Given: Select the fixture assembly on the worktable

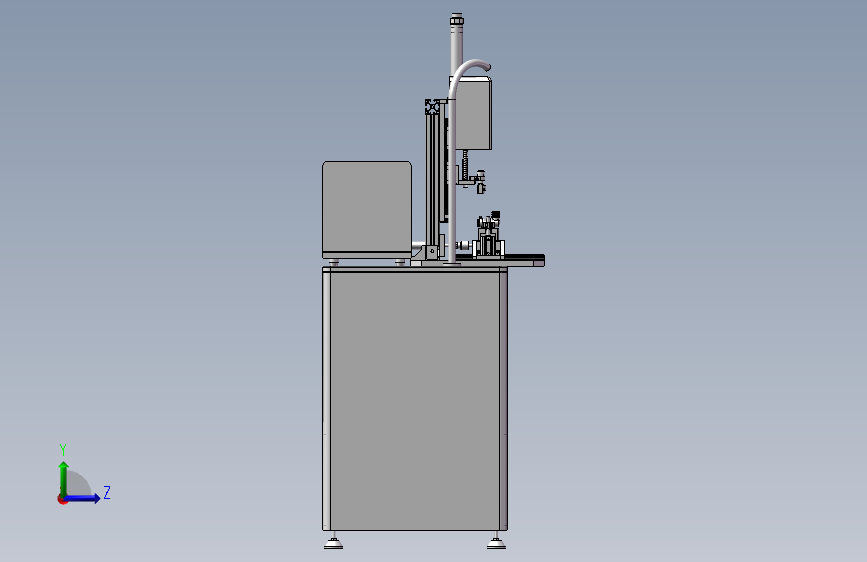Looking at the screenshot, I should [489, 237].
